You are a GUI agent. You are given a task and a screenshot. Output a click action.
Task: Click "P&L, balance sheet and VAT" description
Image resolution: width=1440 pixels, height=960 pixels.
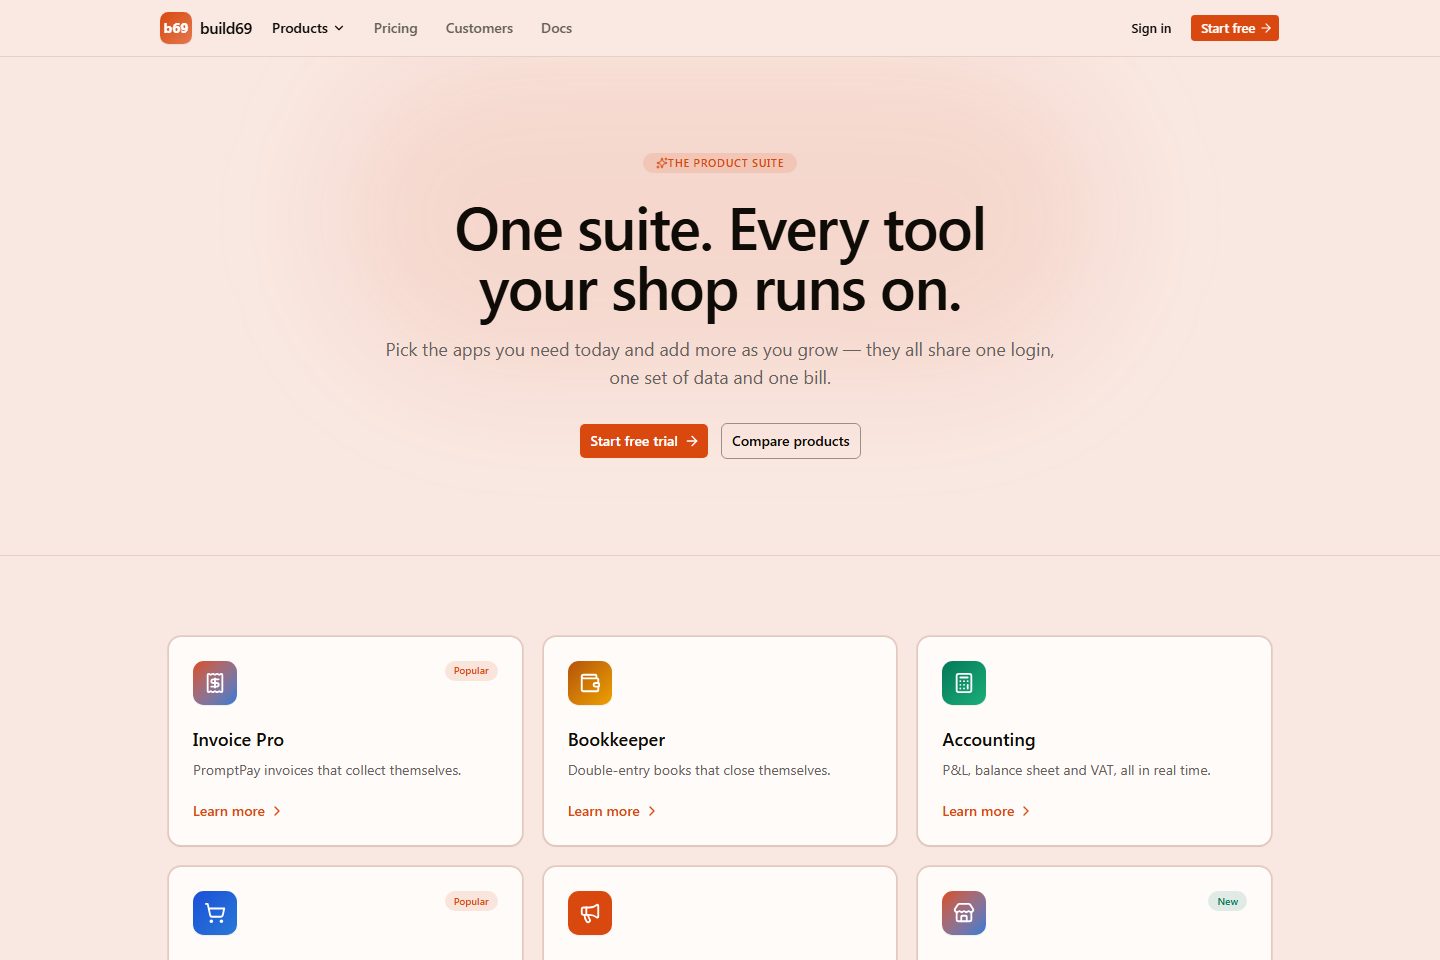pos(1076,770)
